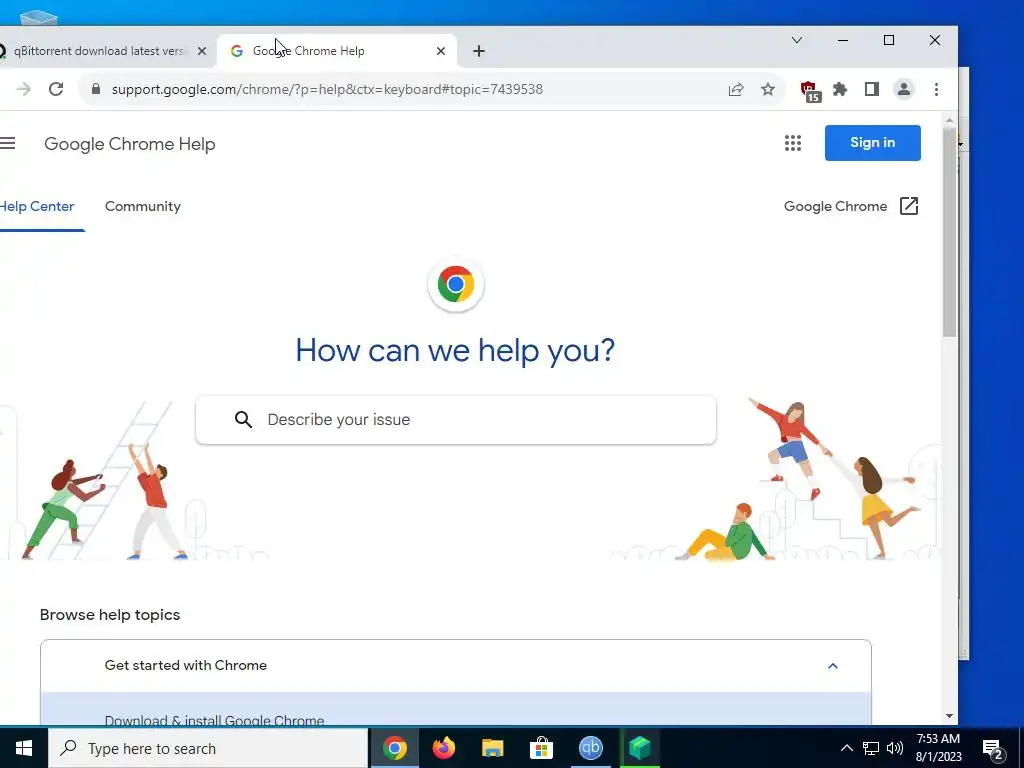Open the Chrome three-dot menu
The image size is (1024, 768).
click(936, 89)
